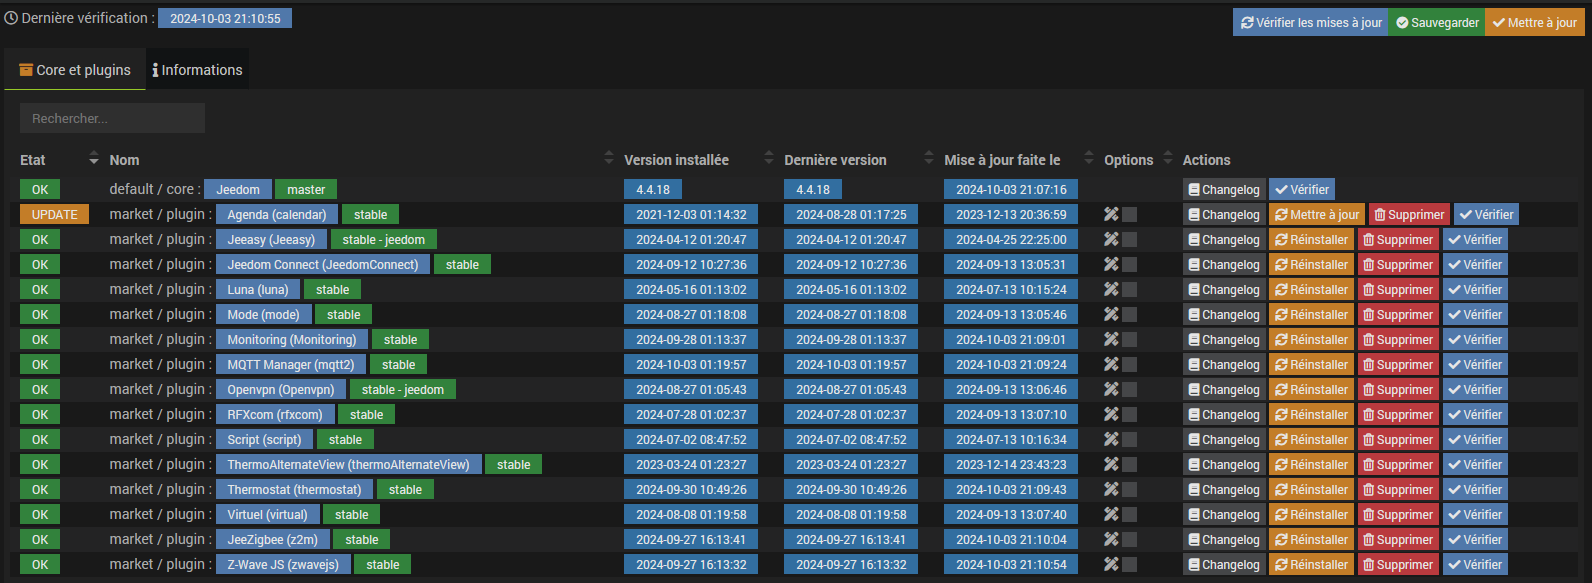Check the box in the Z-Wave JS row
This screenshot has width=1592, height=583.
pyautogui.click(x=1129, y=564)
